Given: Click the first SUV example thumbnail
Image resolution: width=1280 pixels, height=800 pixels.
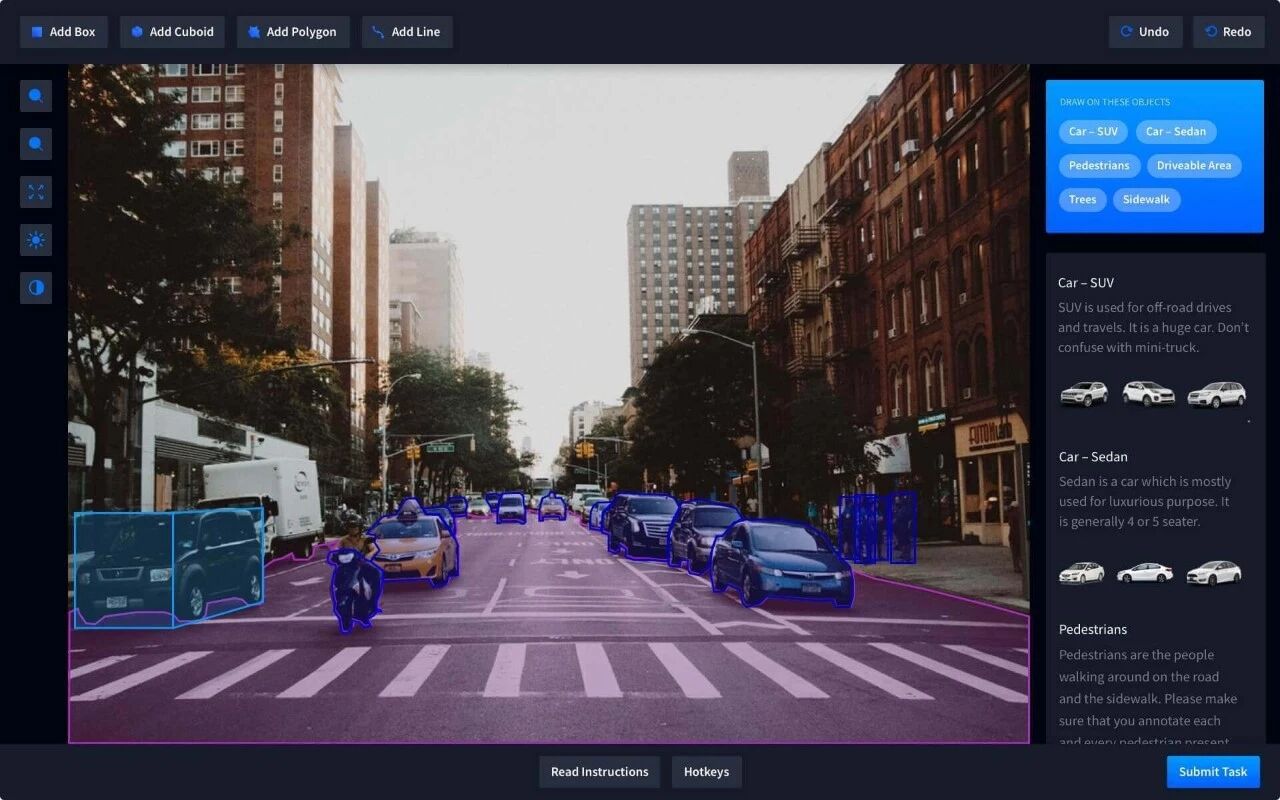Looking at the screenshot, I should click(x=1084, y=394).
